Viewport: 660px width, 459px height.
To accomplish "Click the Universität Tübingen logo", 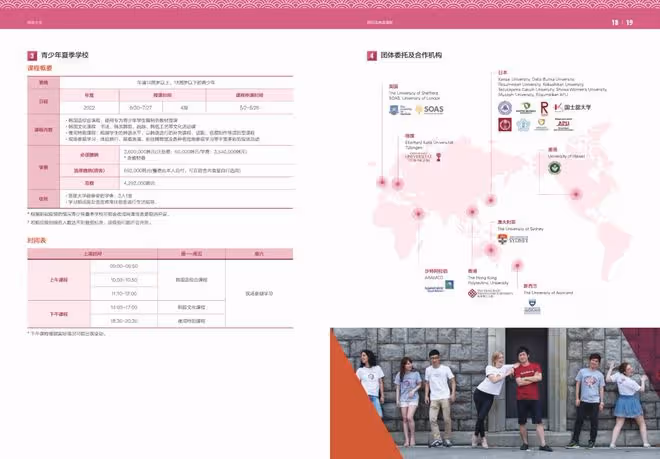I will [423, 157].
